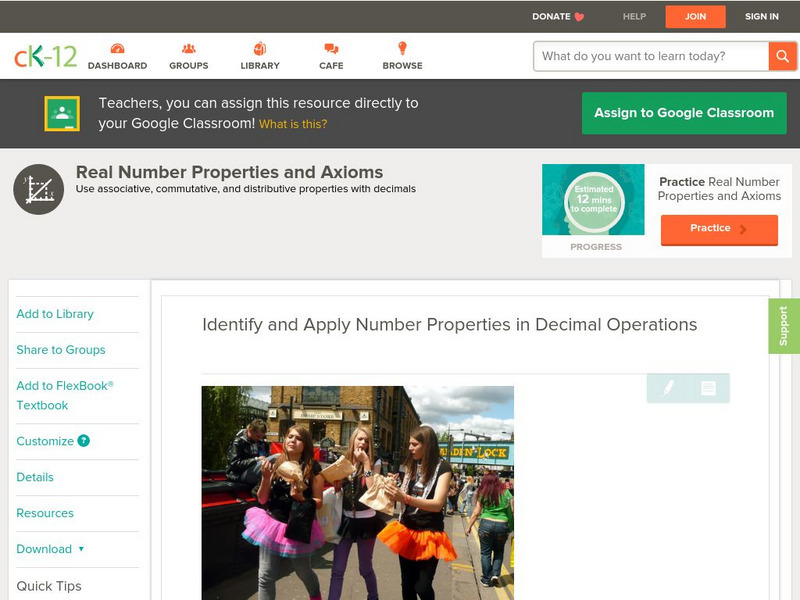Click the green Support side tab
The width and height of the screenshot is (800, 600).
pyautogui.click(x=784, y=326)
